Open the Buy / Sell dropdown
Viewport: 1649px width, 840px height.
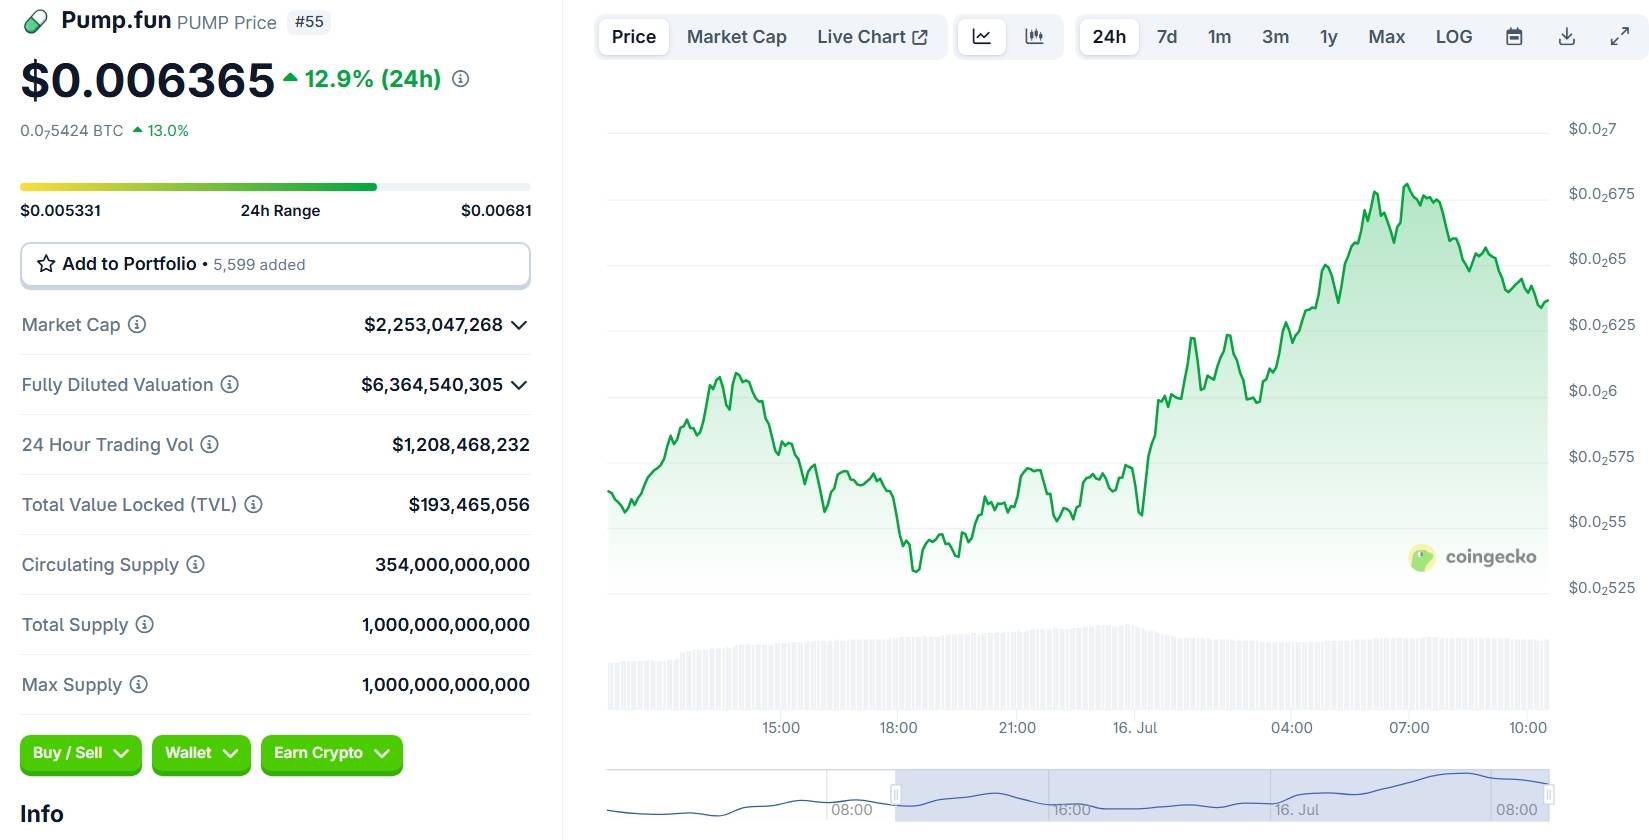coord(81,754)
